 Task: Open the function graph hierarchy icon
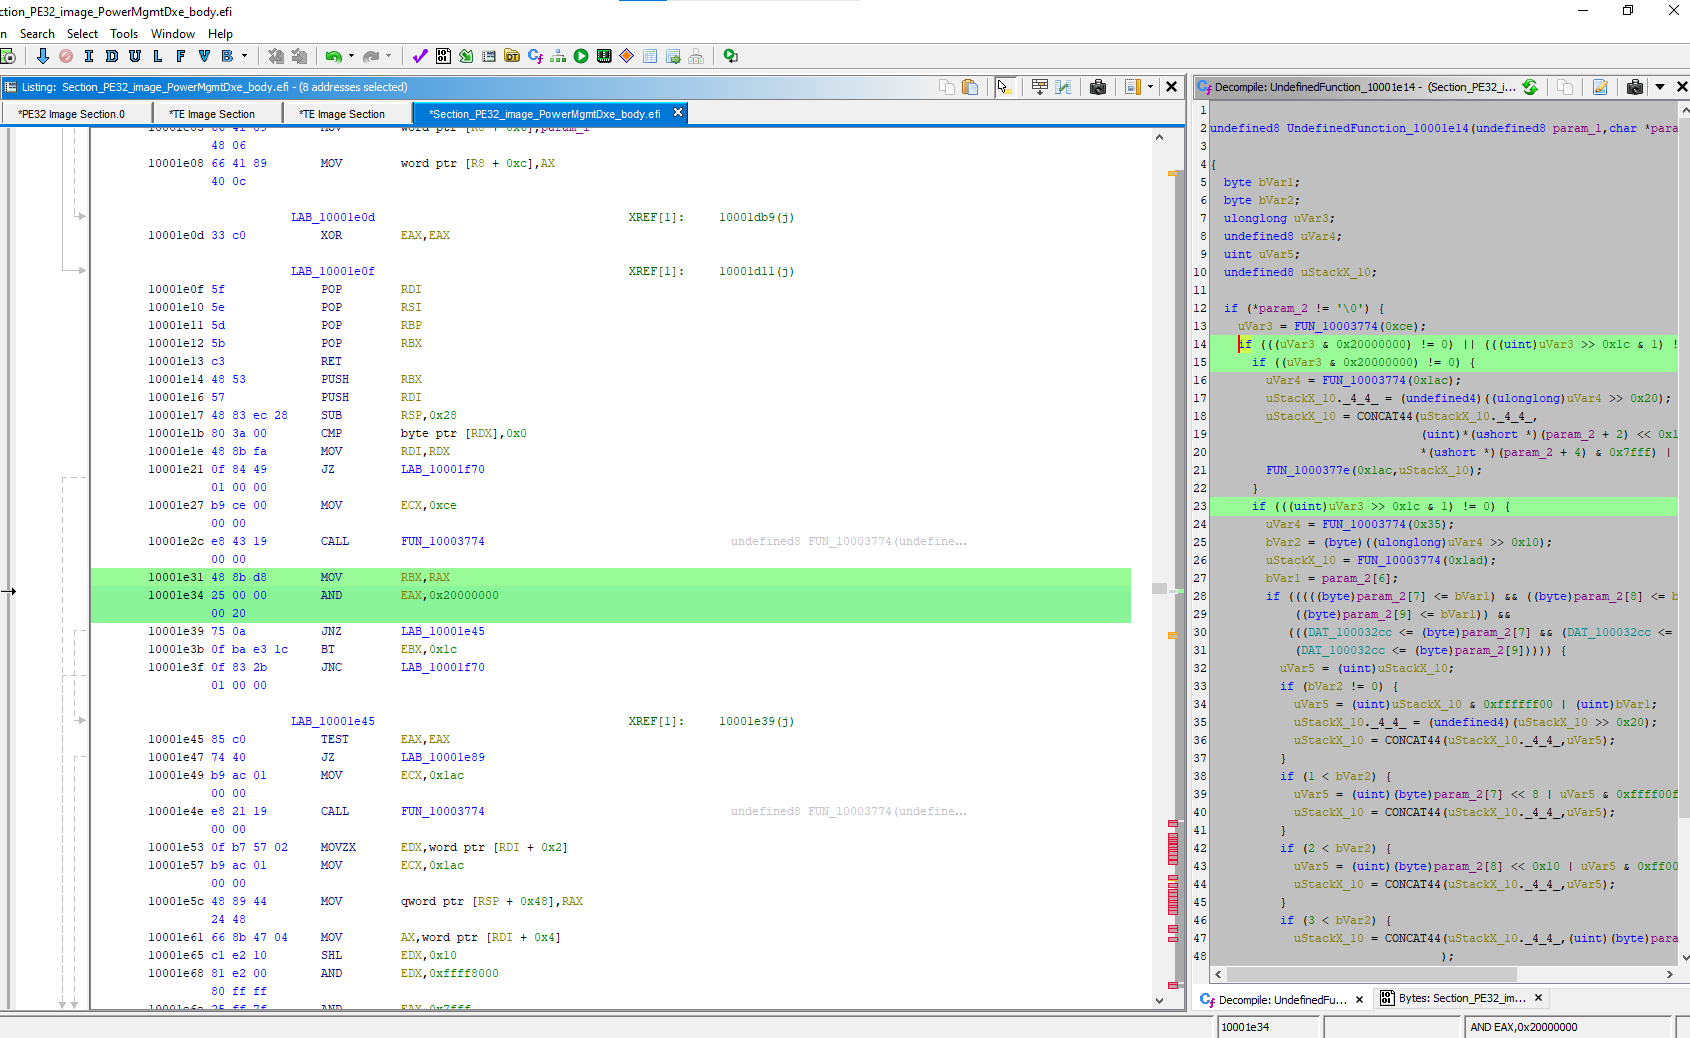click(558, 56)
